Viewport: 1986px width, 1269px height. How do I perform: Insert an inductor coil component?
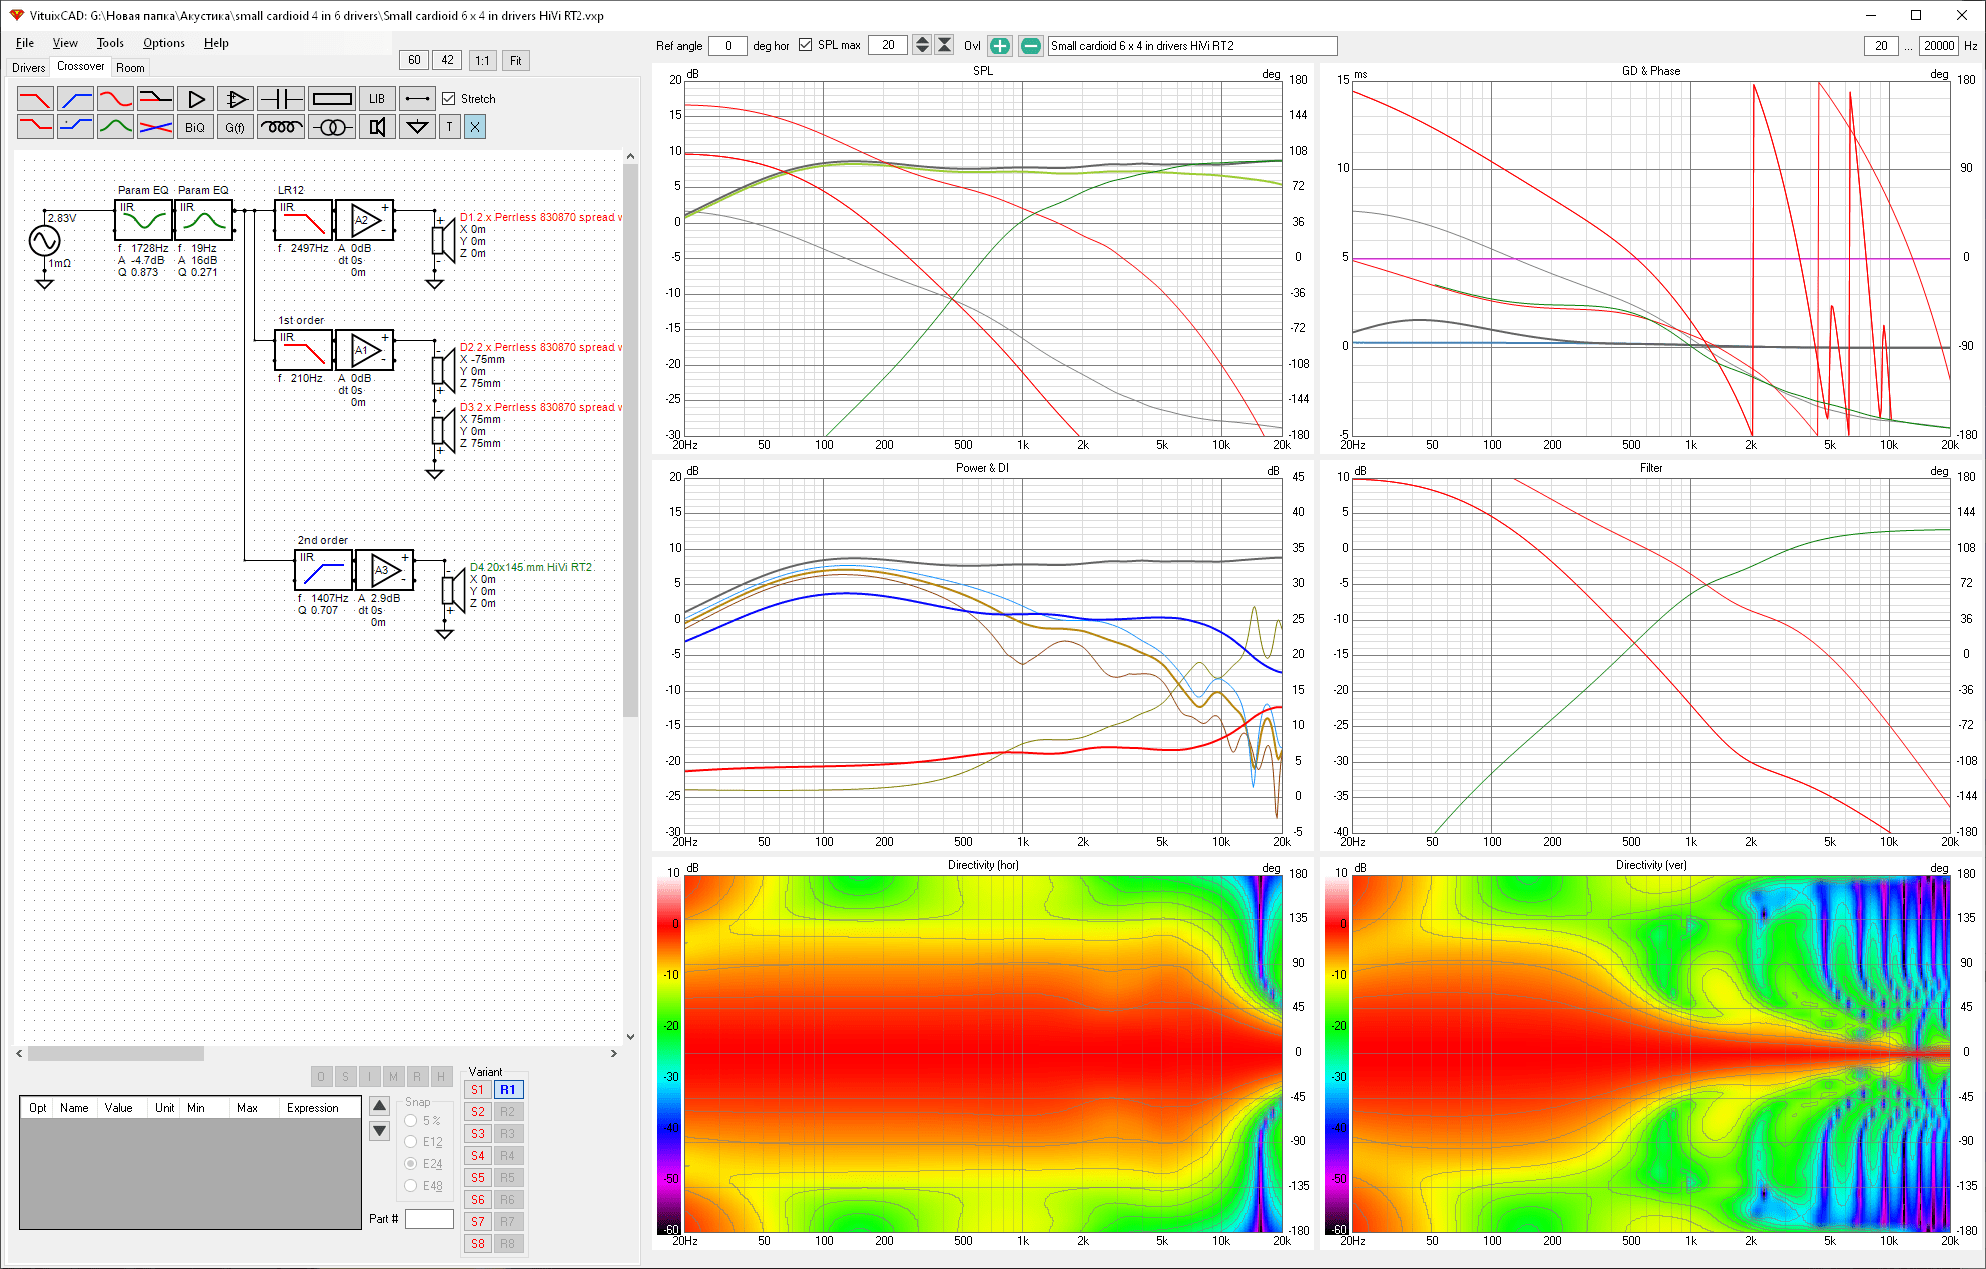point(281,127)
